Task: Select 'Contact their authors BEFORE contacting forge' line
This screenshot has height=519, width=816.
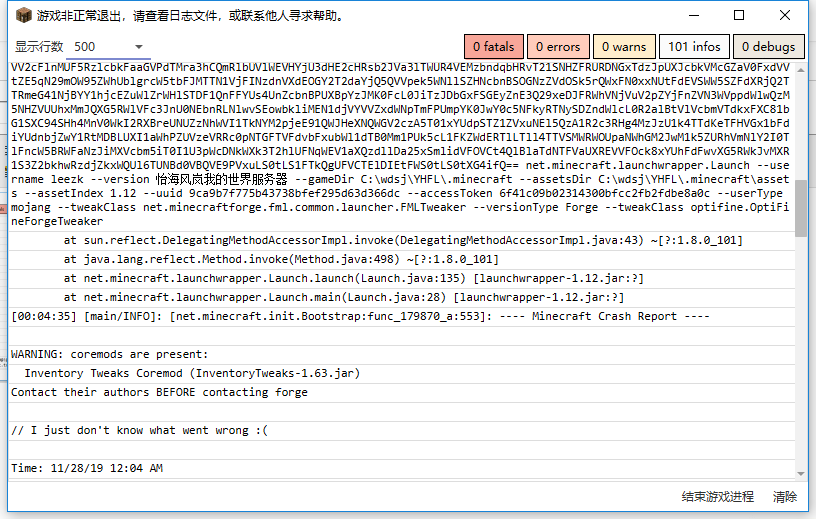Action: (x=401, y=393)
